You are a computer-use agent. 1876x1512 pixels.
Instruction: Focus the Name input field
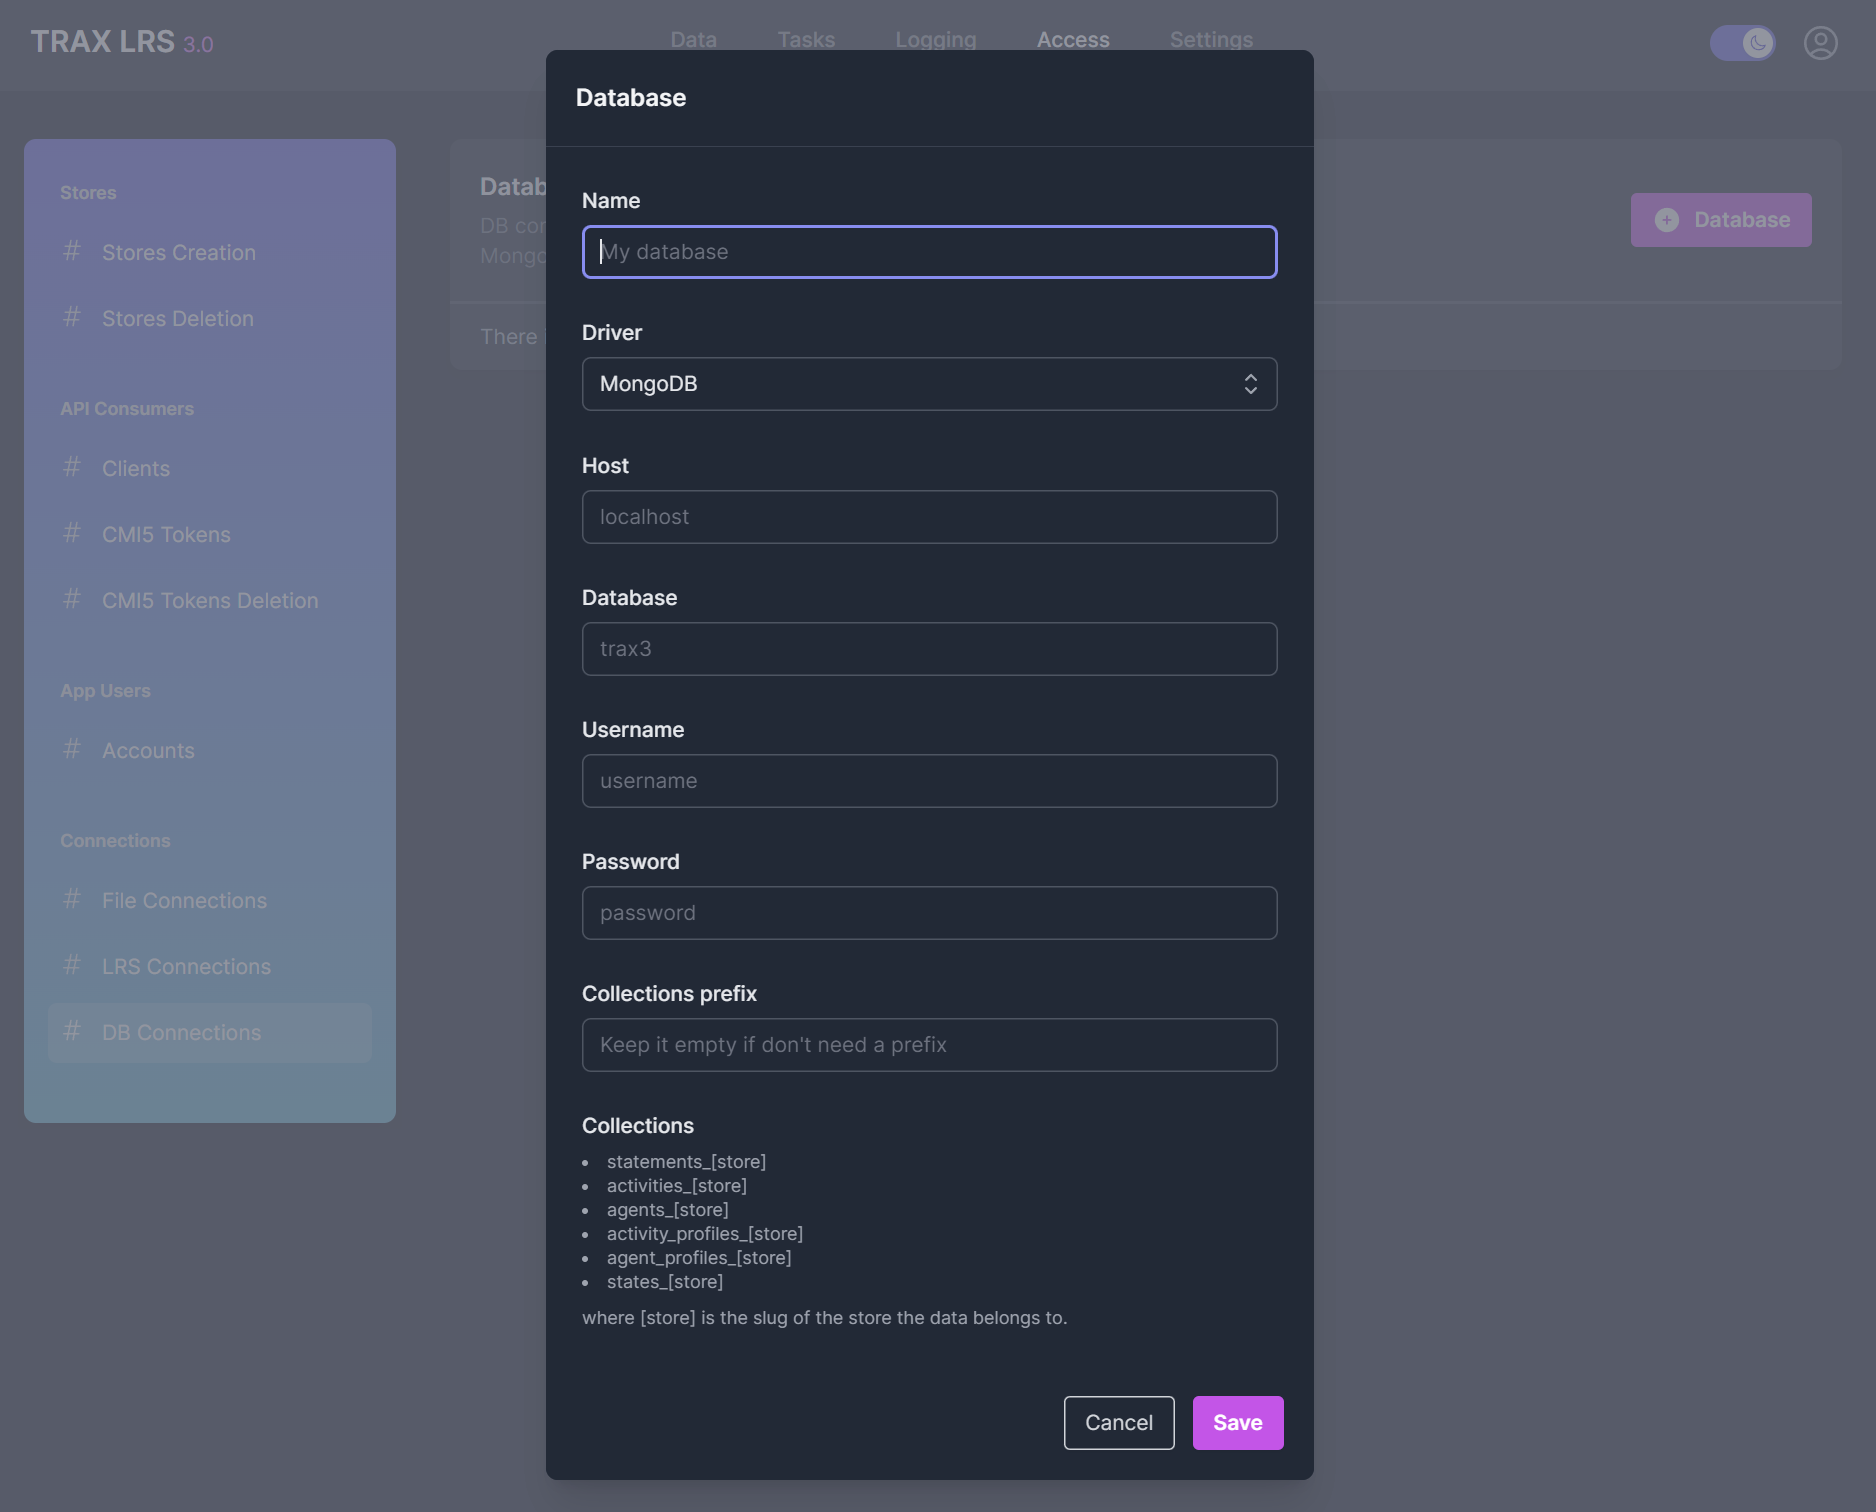pyautogui.click(x=929, y=252)
